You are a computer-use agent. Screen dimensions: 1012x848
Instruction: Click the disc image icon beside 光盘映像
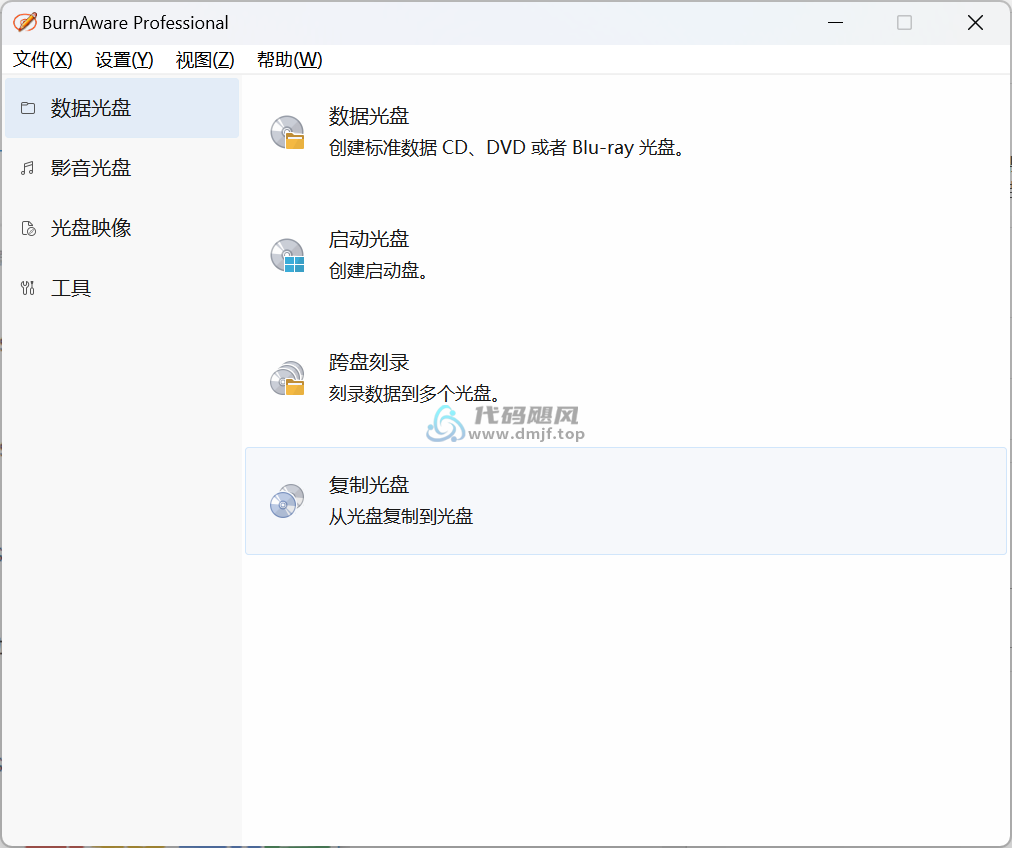pyautogui.click(x=28, y=228)
